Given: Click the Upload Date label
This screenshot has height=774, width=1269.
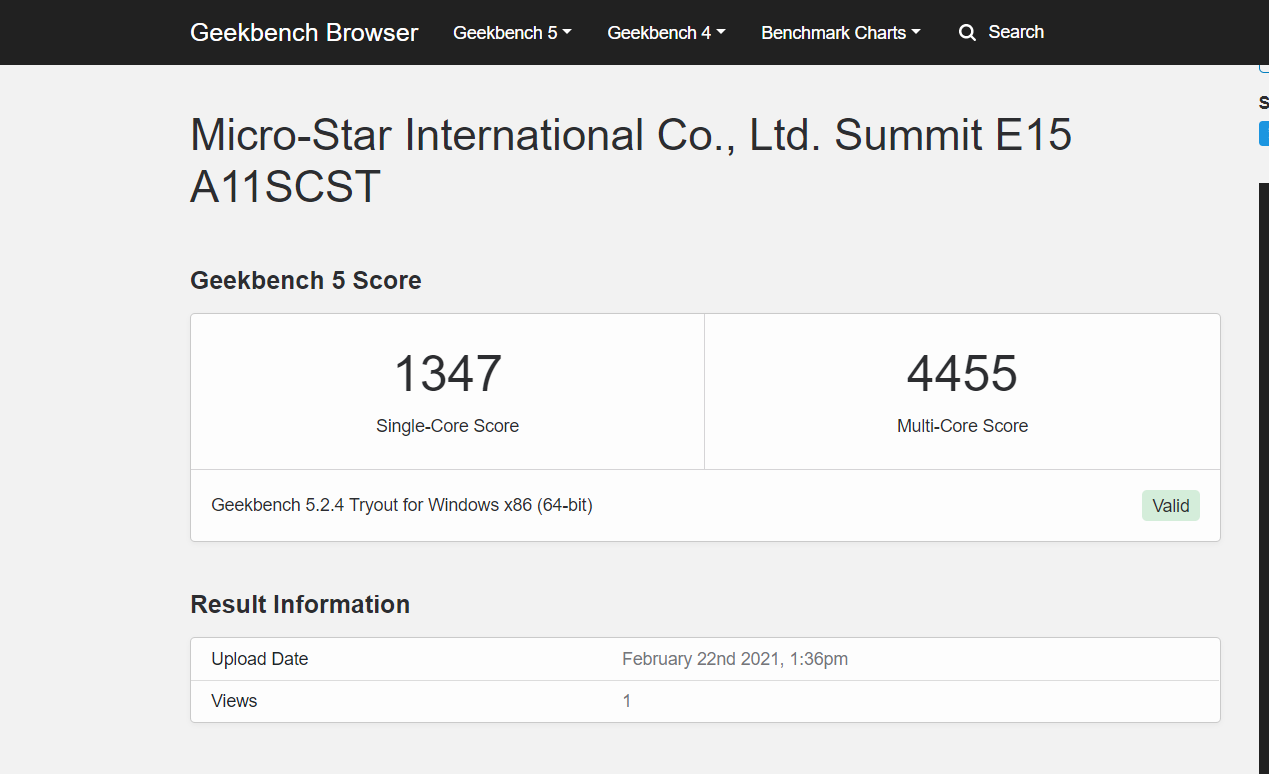Looking at the screenshot, I should (260, 659).
